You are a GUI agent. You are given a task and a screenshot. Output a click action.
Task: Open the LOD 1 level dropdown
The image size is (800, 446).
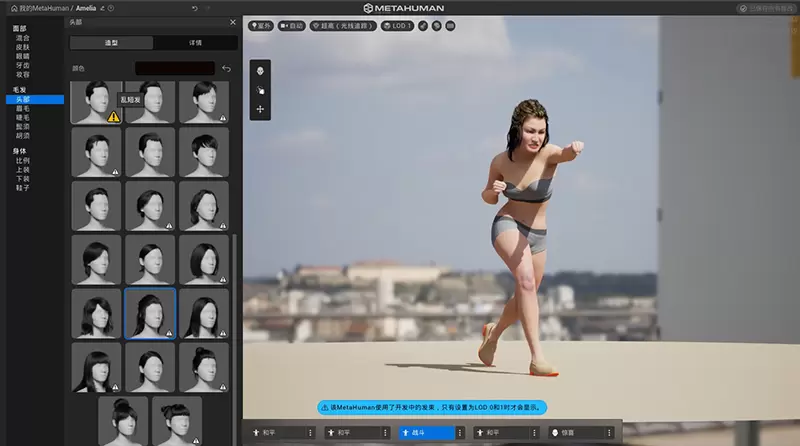(399, 25)
